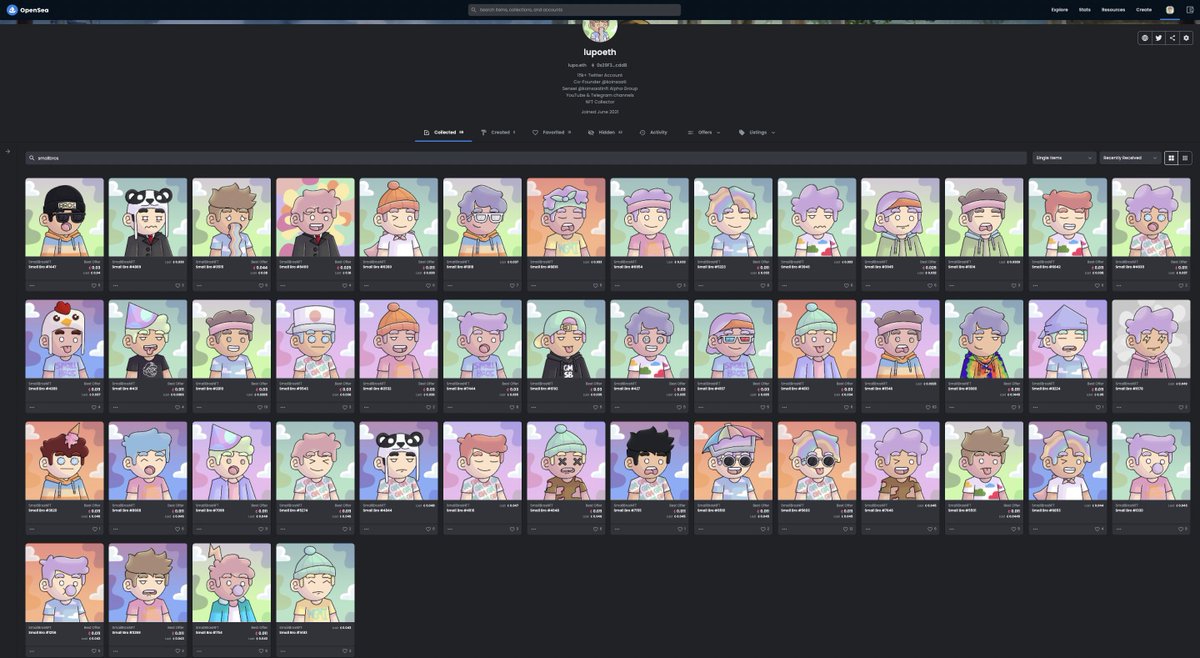Favorite the rainbow vomit character card heart
Viewport: 1200px width, 658px height.
tap(260, 285)
